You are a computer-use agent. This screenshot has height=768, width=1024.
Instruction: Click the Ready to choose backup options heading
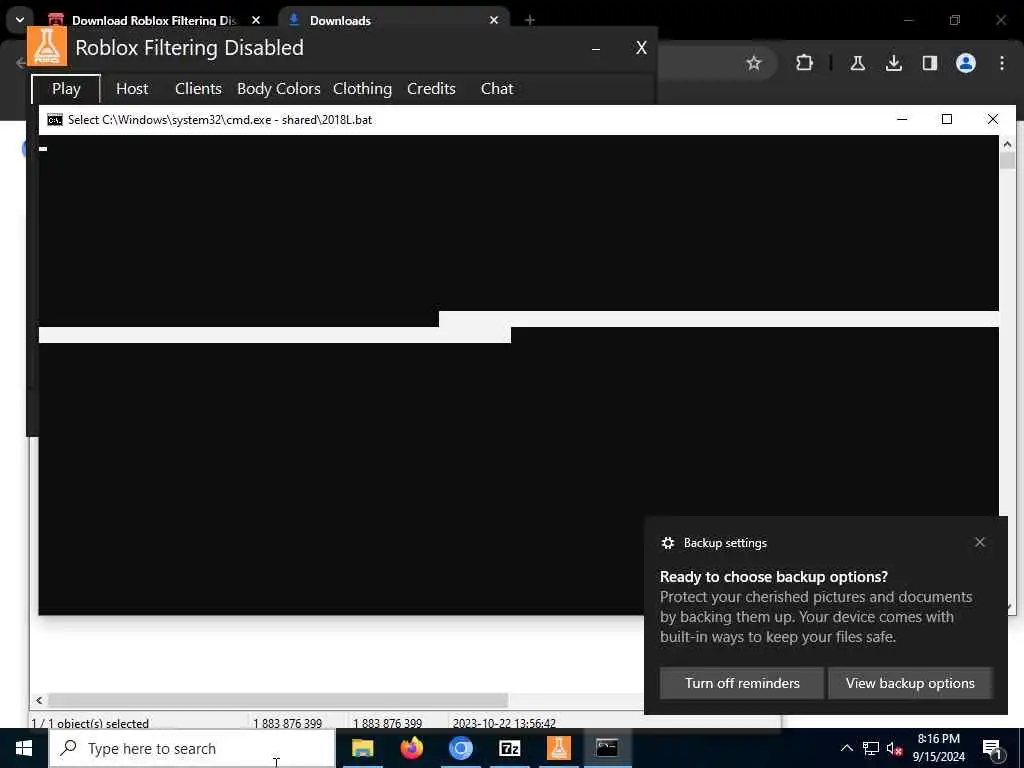pos(774,577)
